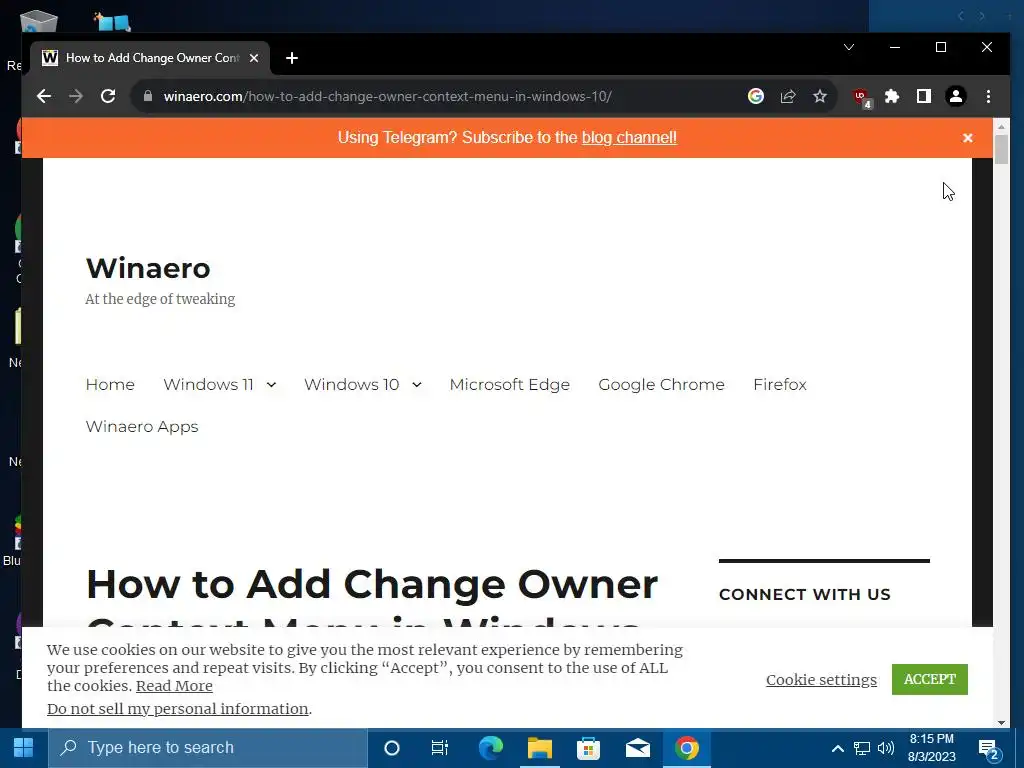The image size is (1024, 768).
Task: Open the uBlock Origin extension icon
Action: [862, 97]
